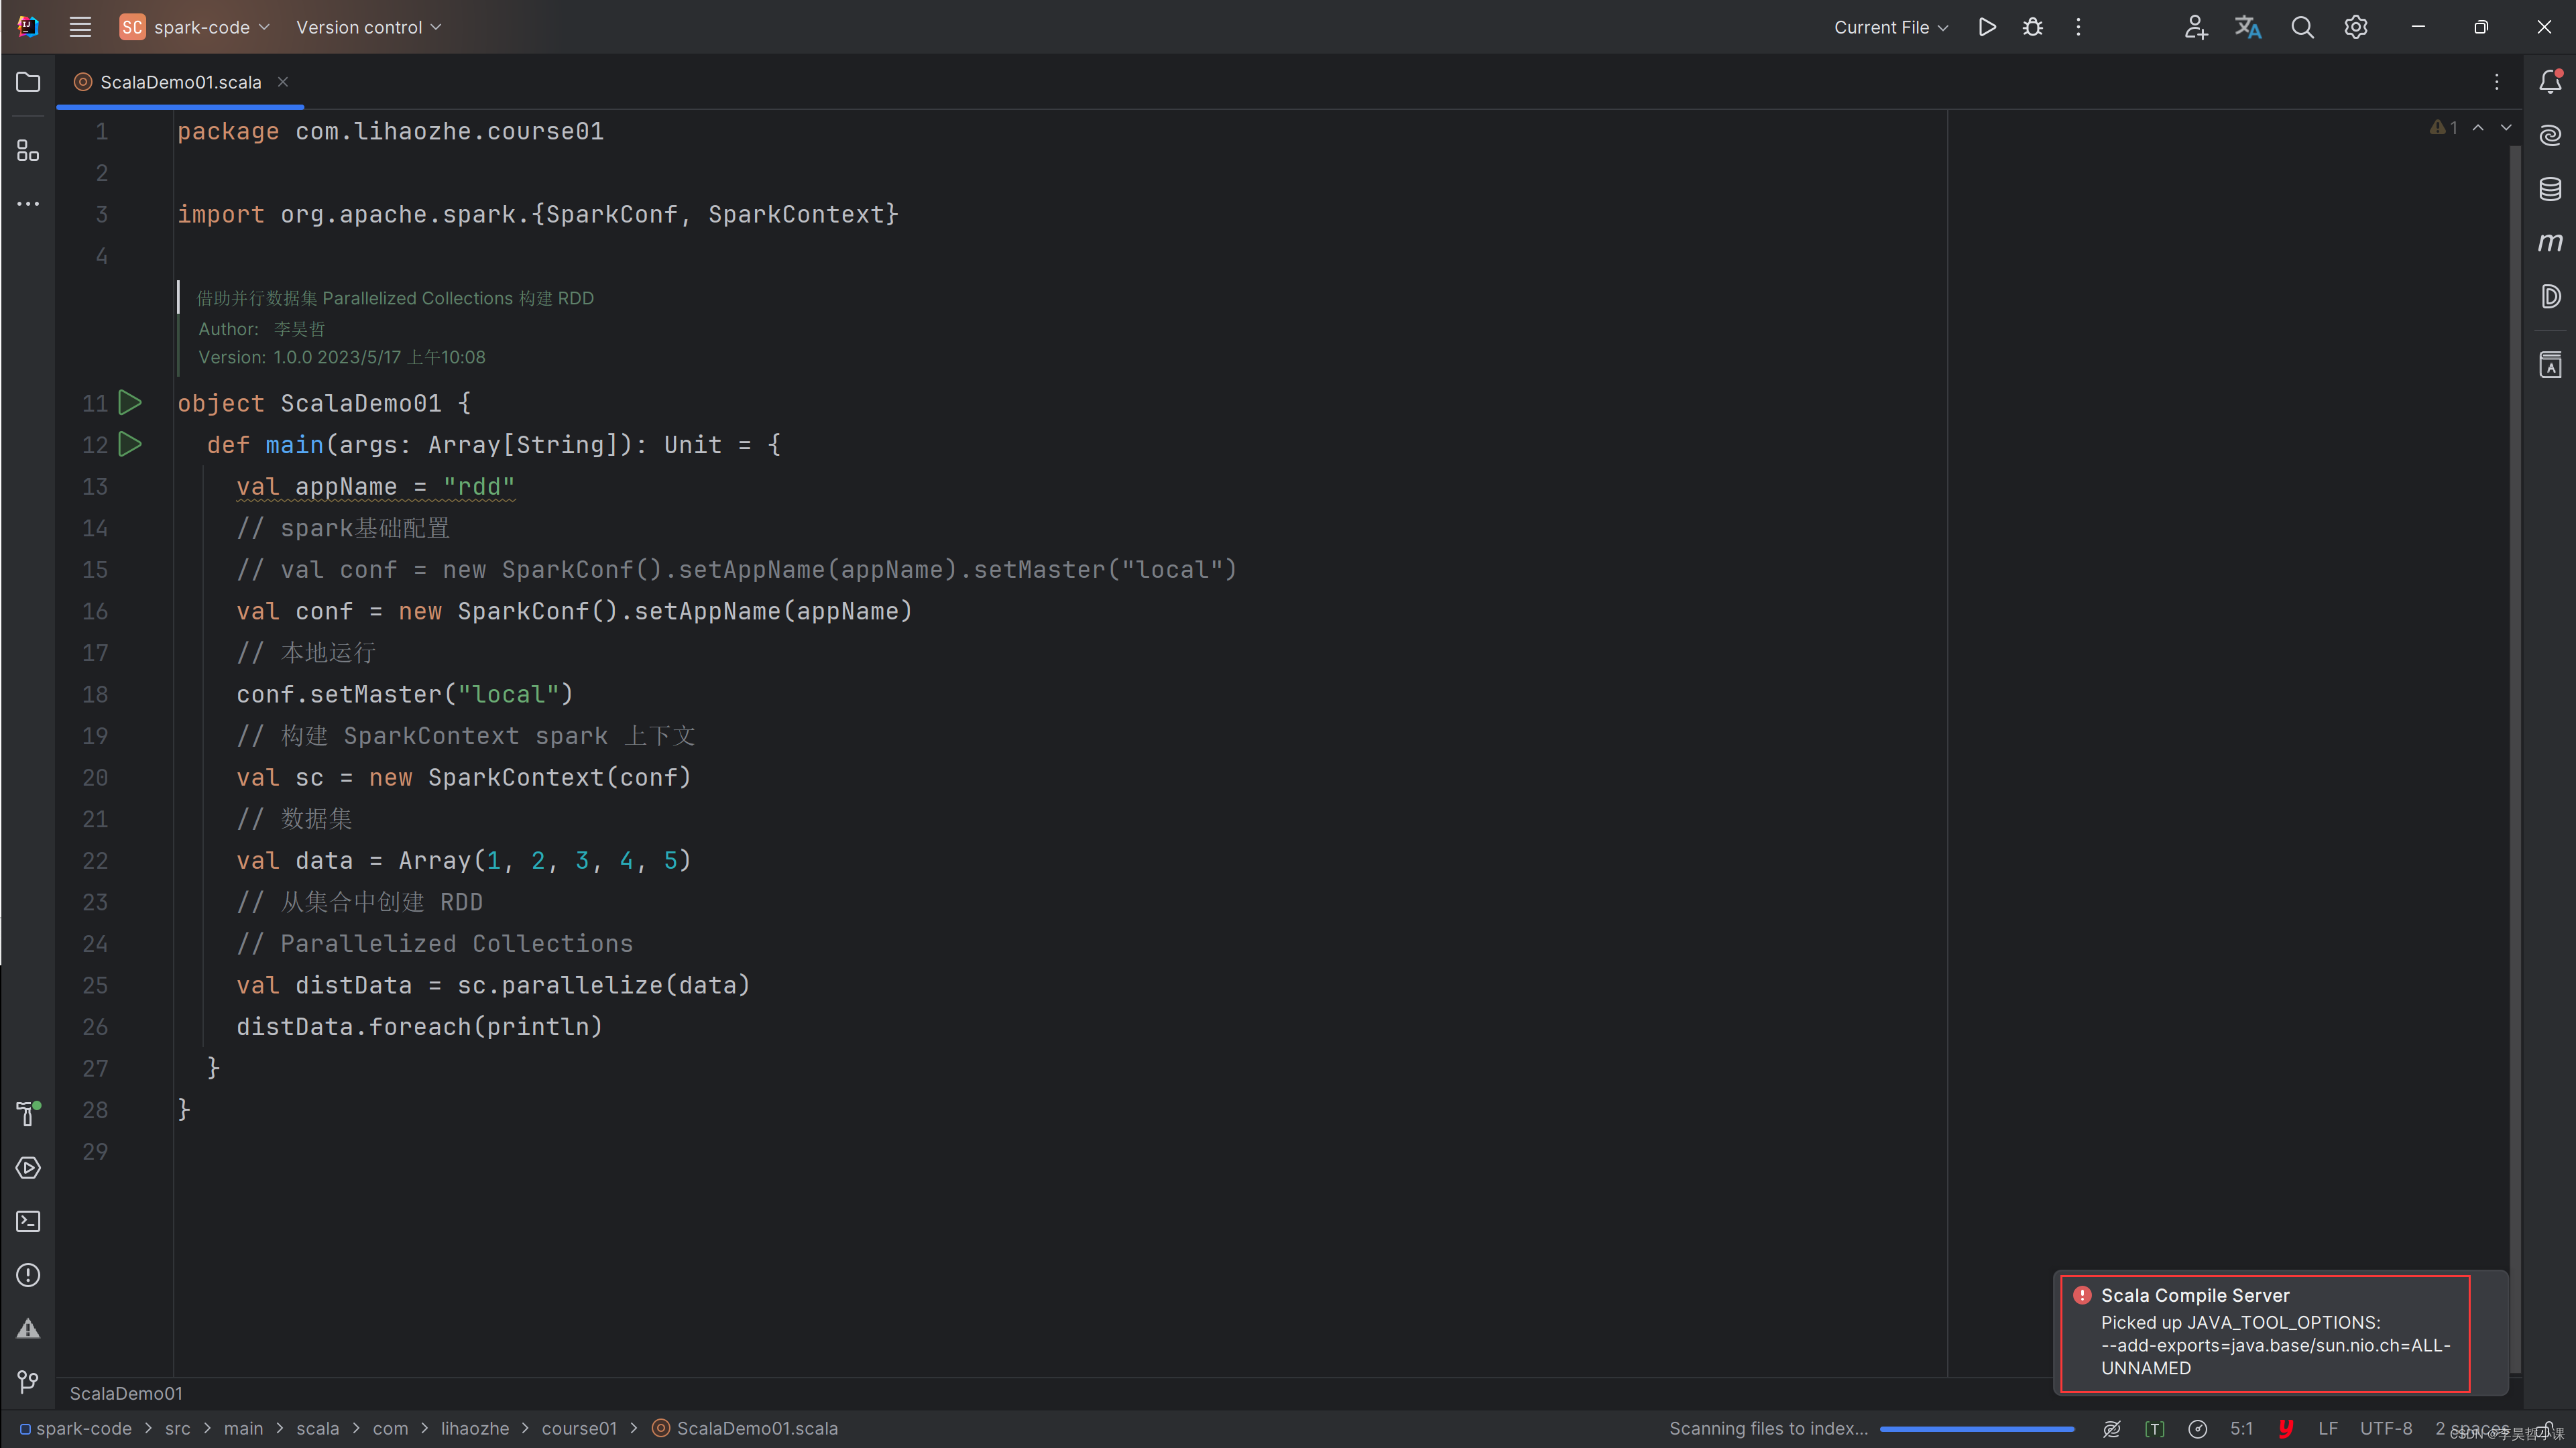Open the Problems tool window
The width and height of the screenshot is (2576, 1448).
click(27, 1275)
